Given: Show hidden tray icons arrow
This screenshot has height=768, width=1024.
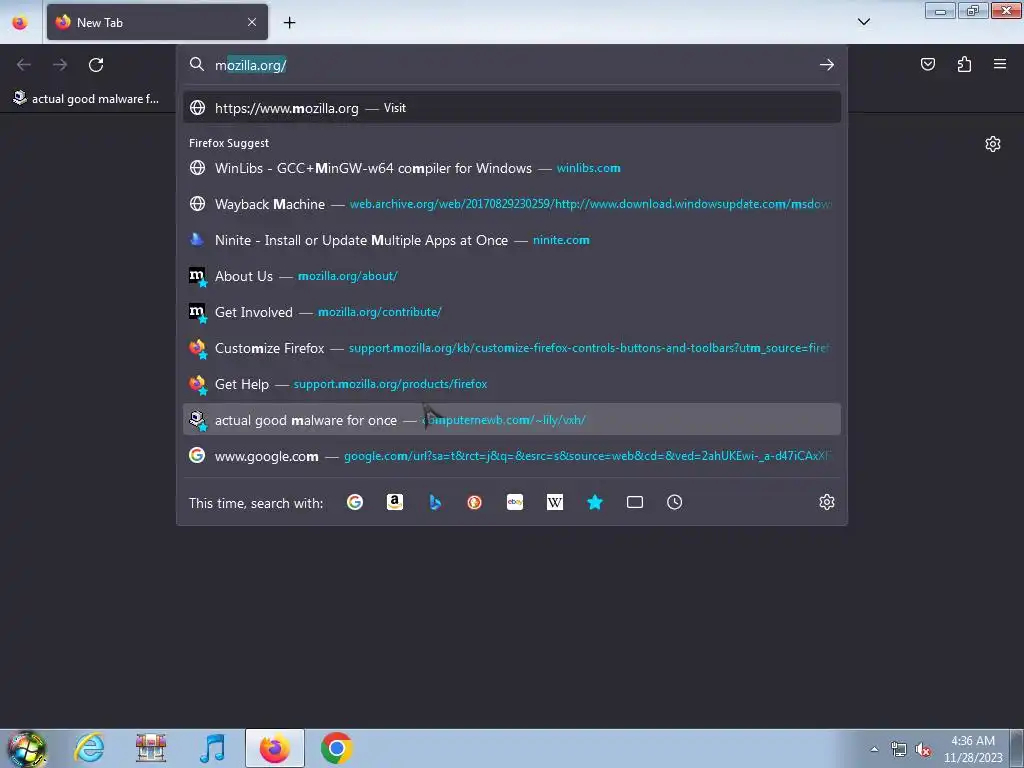Looking at the screenshot, I should click(x=874, y=749).
